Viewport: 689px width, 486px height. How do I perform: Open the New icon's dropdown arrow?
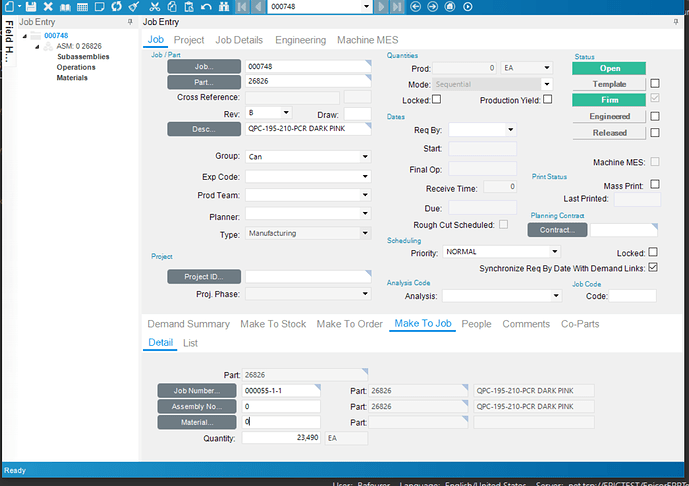pyautogui.click(x=20, y=7)
